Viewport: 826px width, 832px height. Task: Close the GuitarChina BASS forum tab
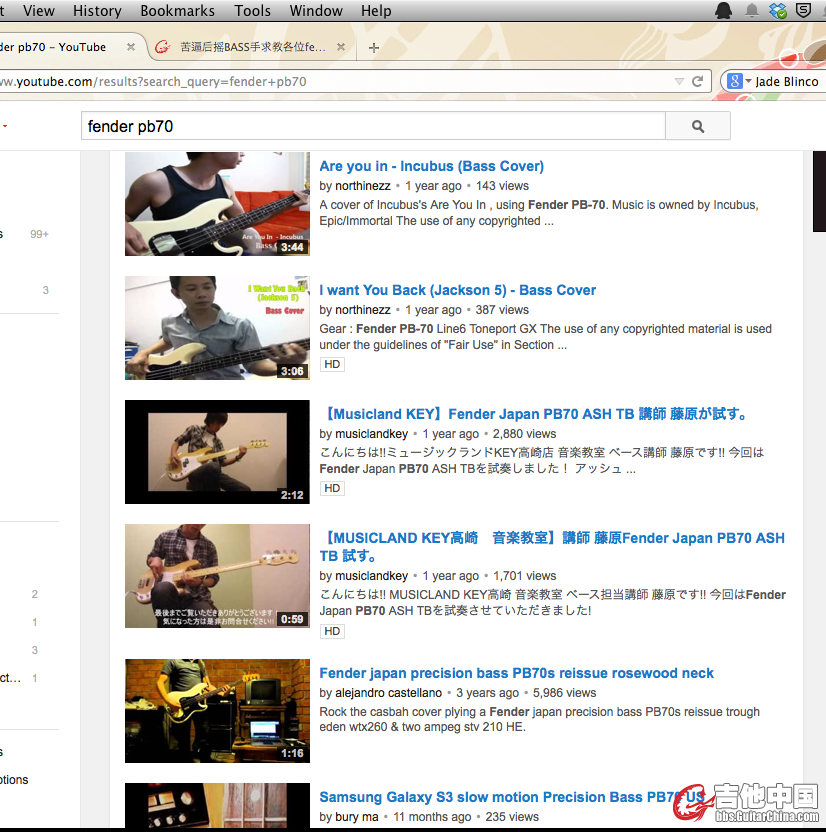click(x=341, y=47)
